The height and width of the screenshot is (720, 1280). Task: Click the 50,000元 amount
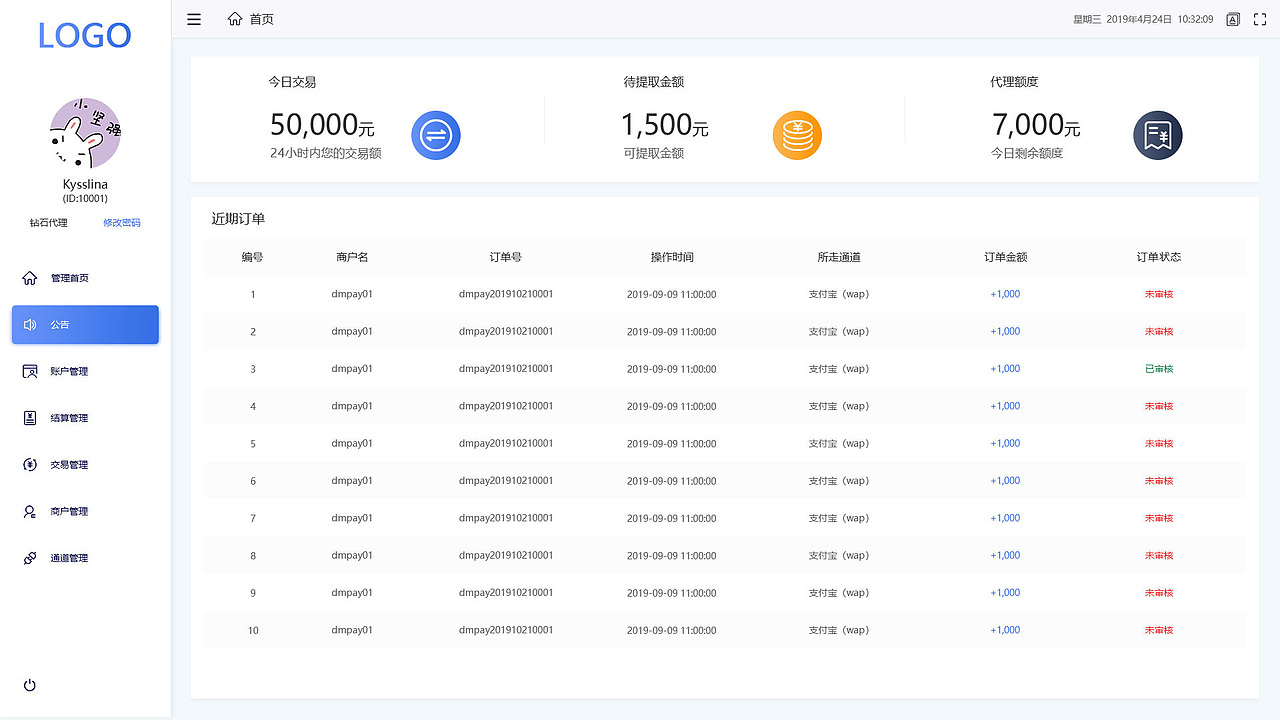click(x=322, y=125)
